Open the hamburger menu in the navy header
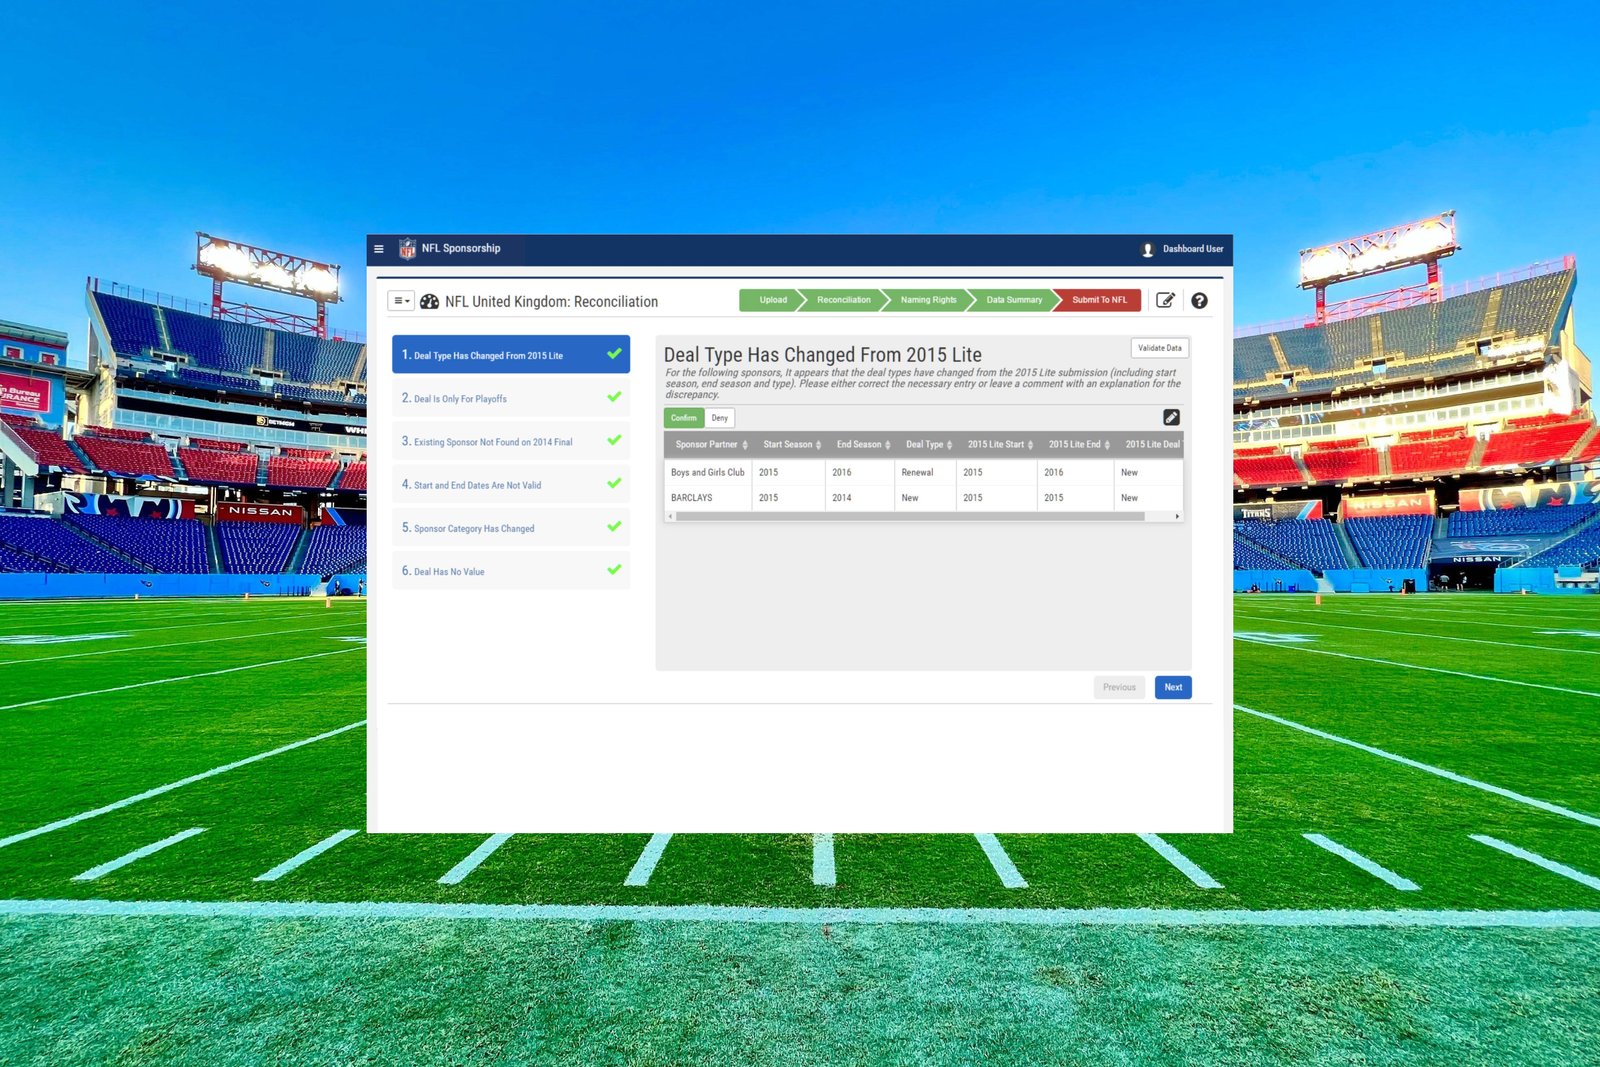 pos(379,249)
